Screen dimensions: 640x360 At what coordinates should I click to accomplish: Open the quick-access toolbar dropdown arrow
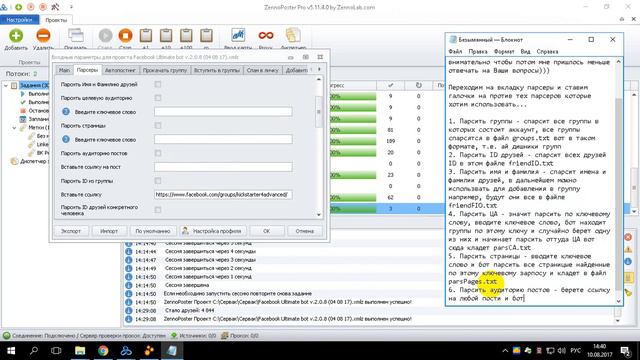71,7
